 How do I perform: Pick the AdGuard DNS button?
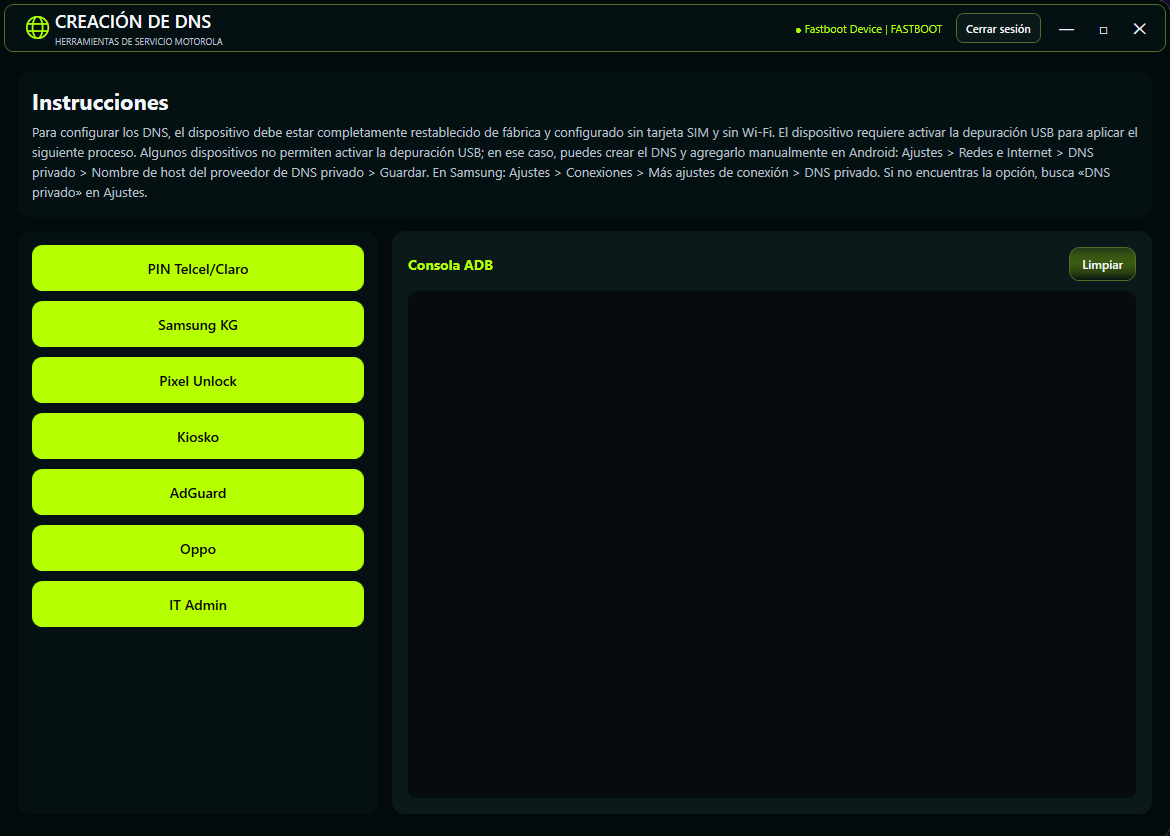(198, 492)
